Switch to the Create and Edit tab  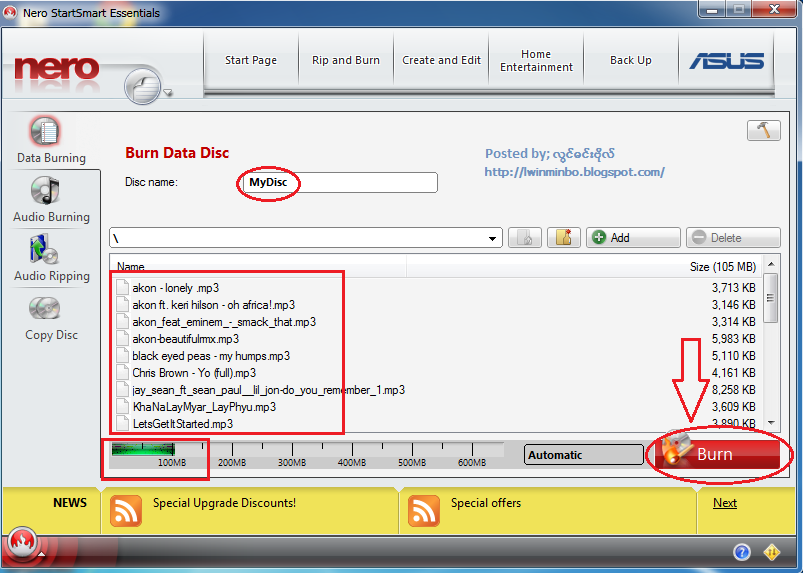[x=441, y=60]
